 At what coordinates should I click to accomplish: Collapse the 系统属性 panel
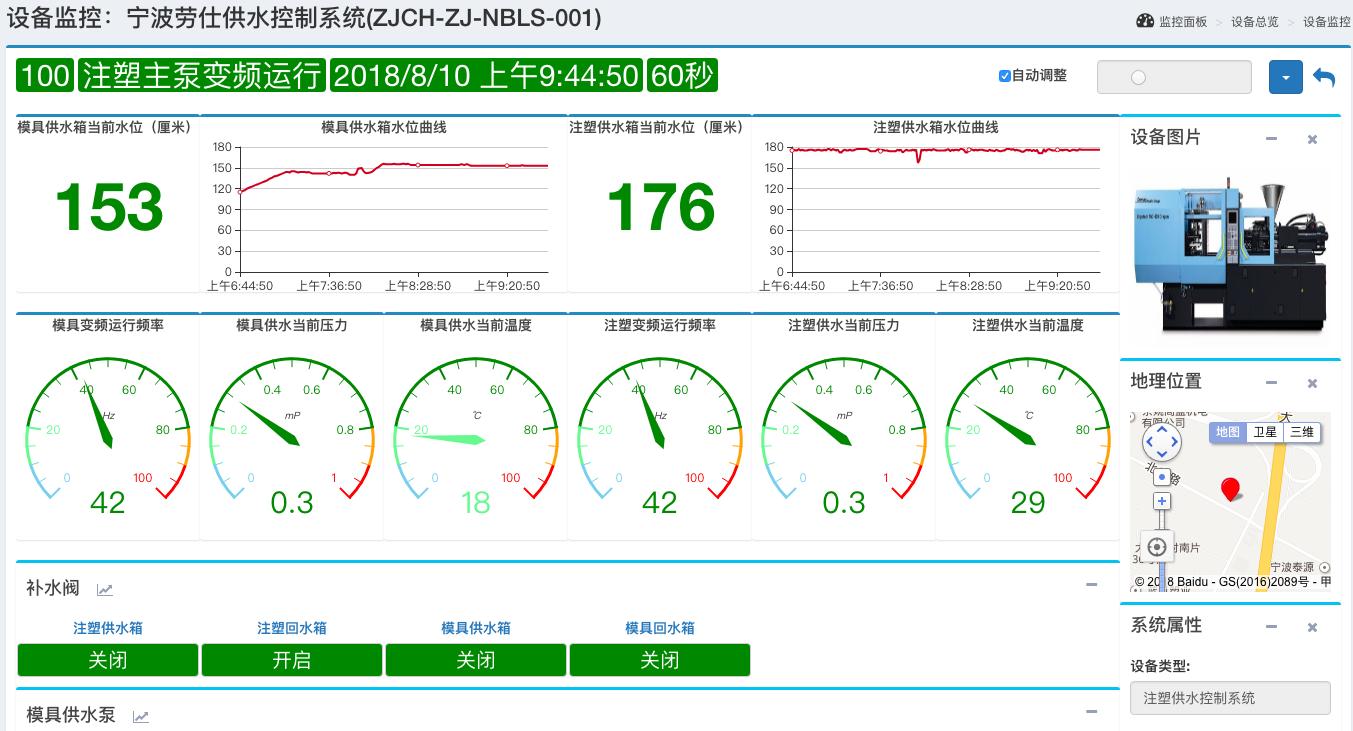1271,627
